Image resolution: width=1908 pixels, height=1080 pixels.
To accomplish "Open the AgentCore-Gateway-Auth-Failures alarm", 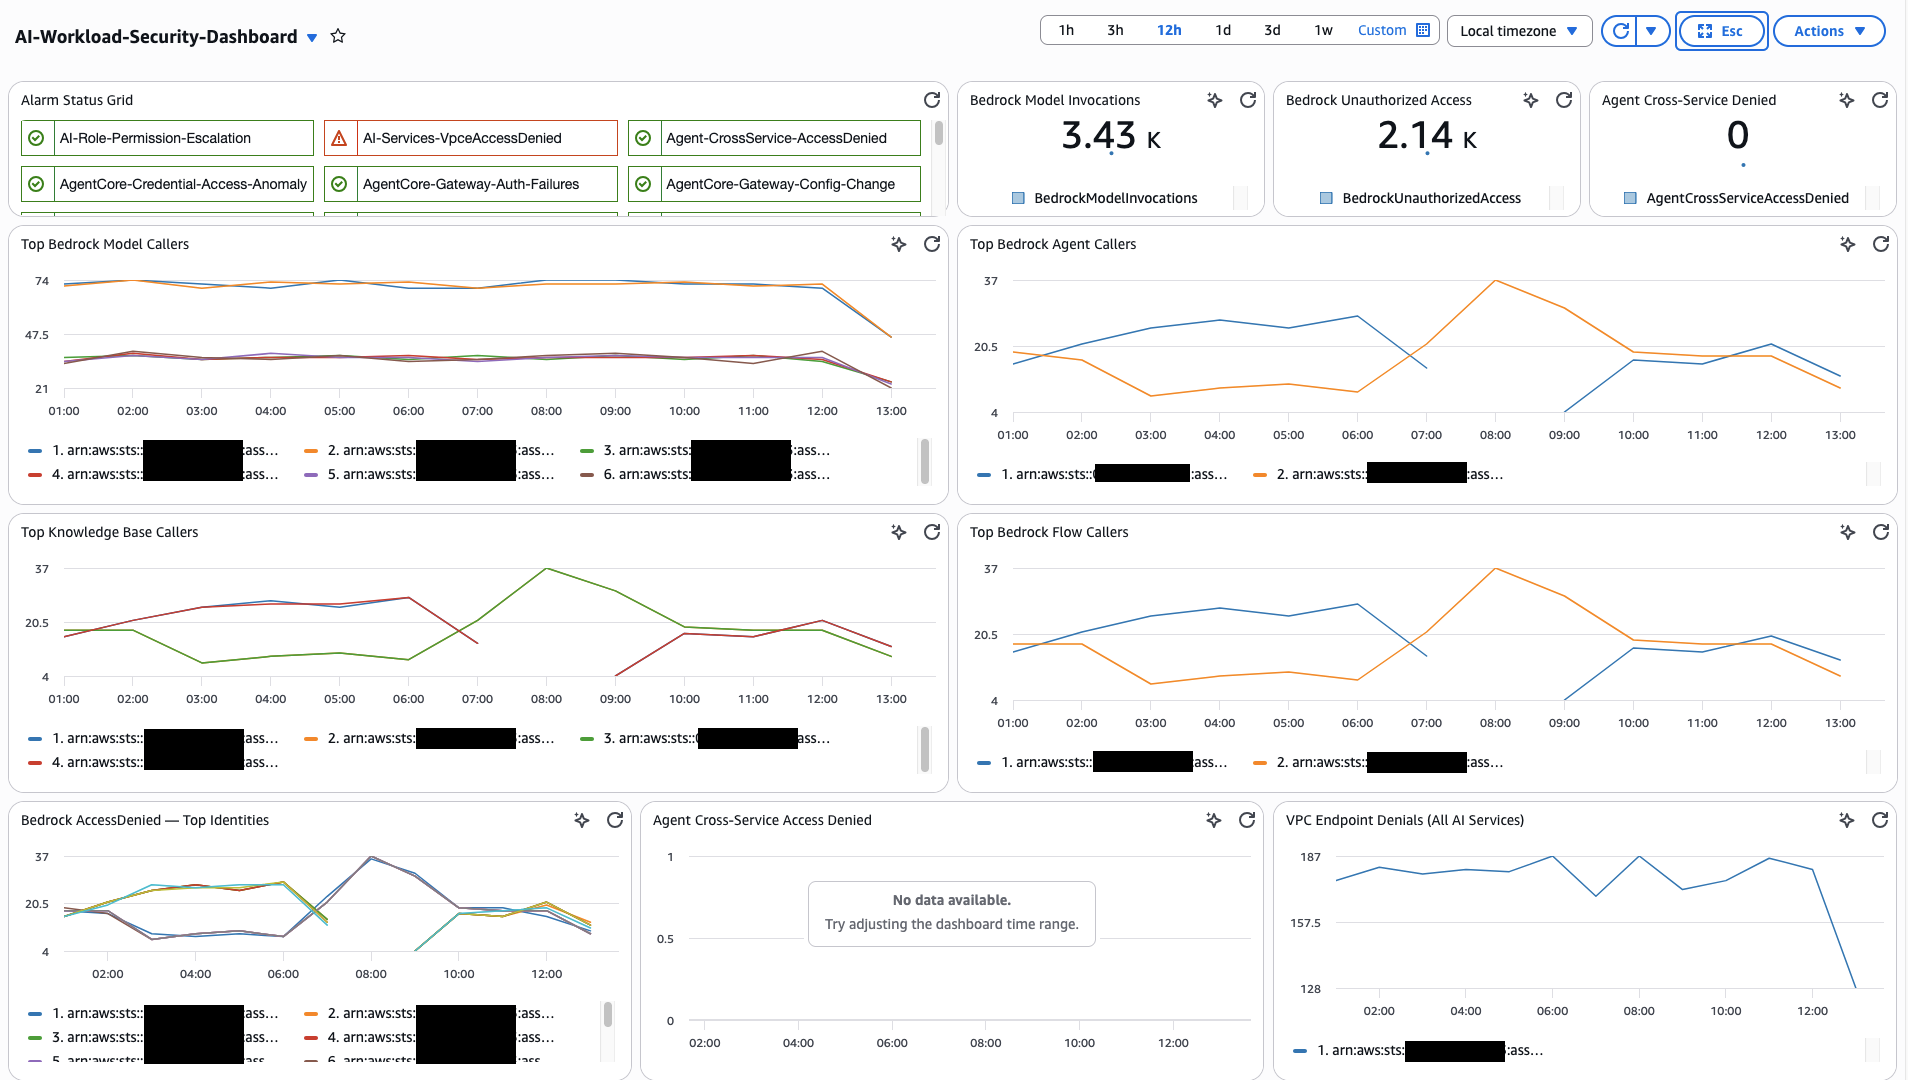I will click(x=471, y=184).
